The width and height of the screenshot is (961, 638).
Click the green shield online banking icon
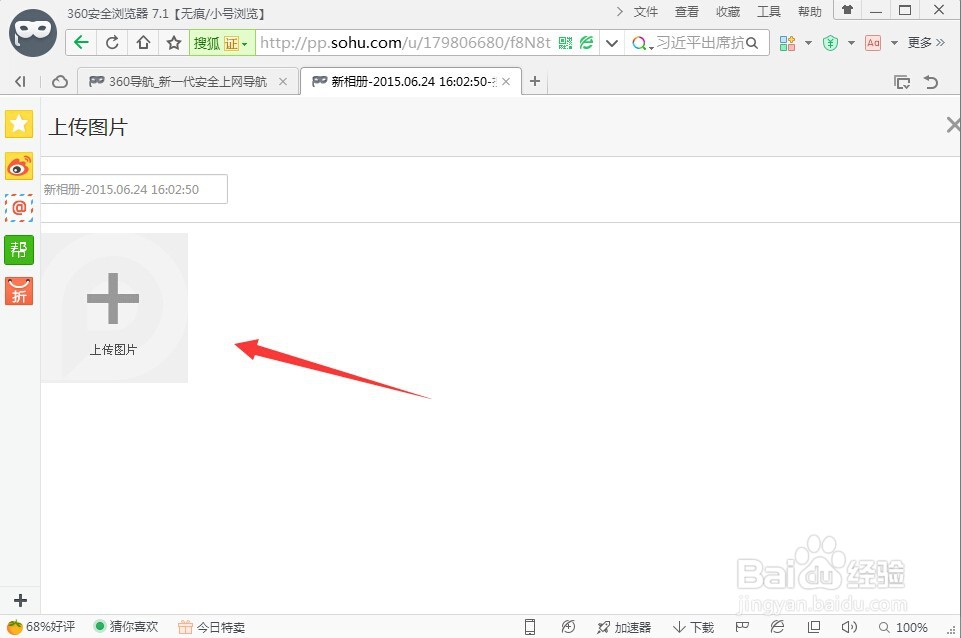[830, 43]
